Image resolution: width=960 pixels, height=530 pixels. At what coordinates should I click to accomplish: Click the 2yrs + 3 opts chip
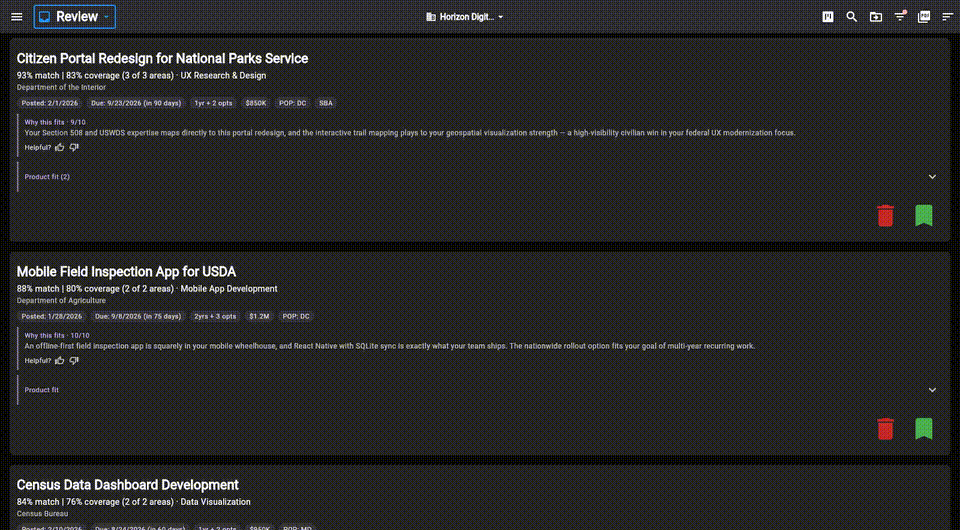[x=215, y=316]
